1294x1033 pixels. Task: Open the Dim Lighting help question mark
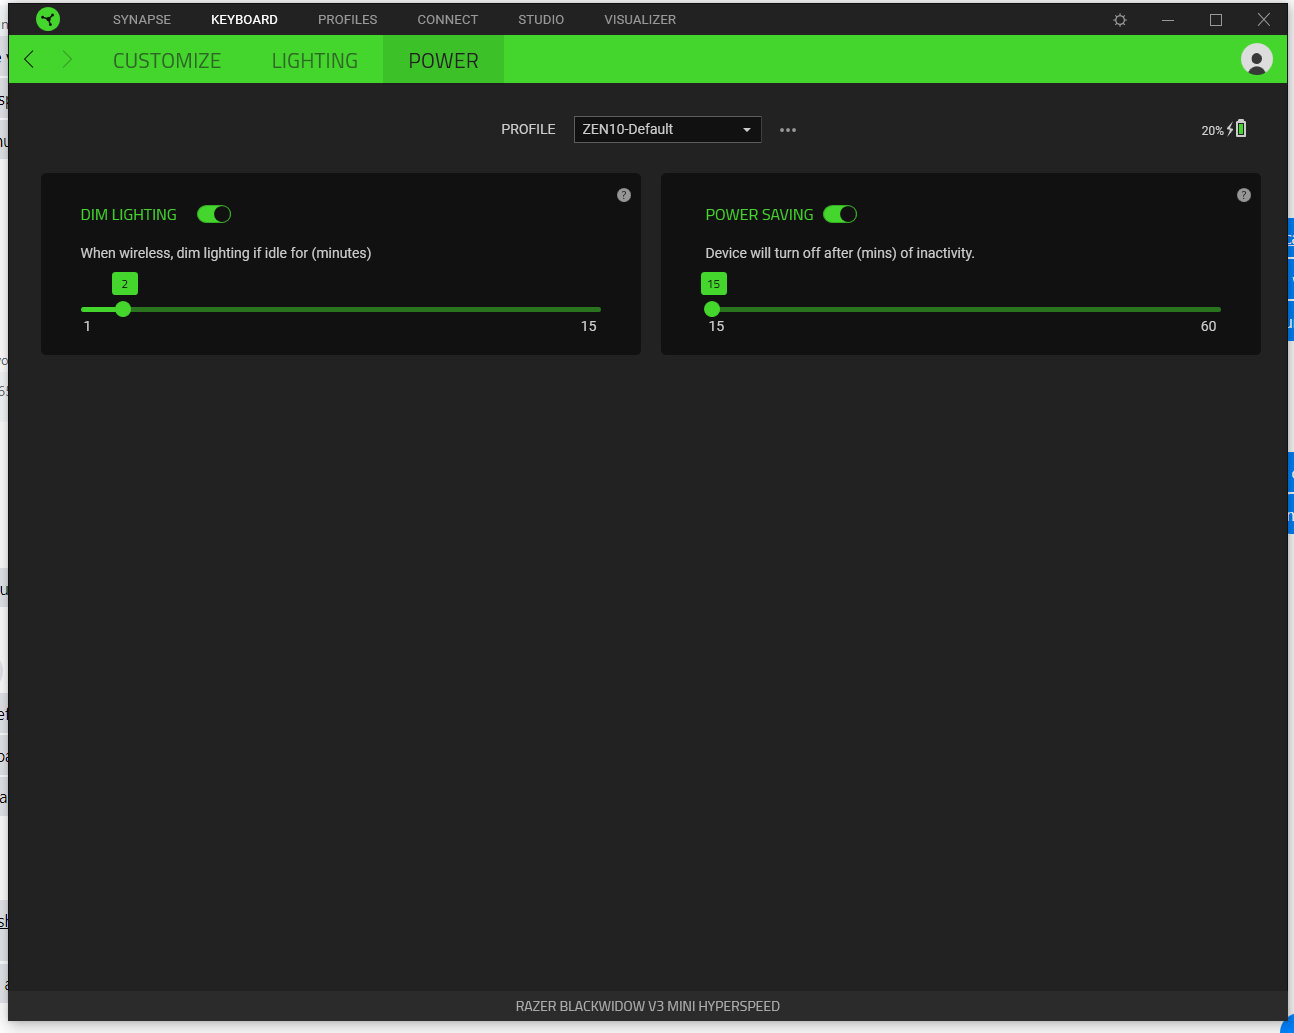[x=624, y=195]
